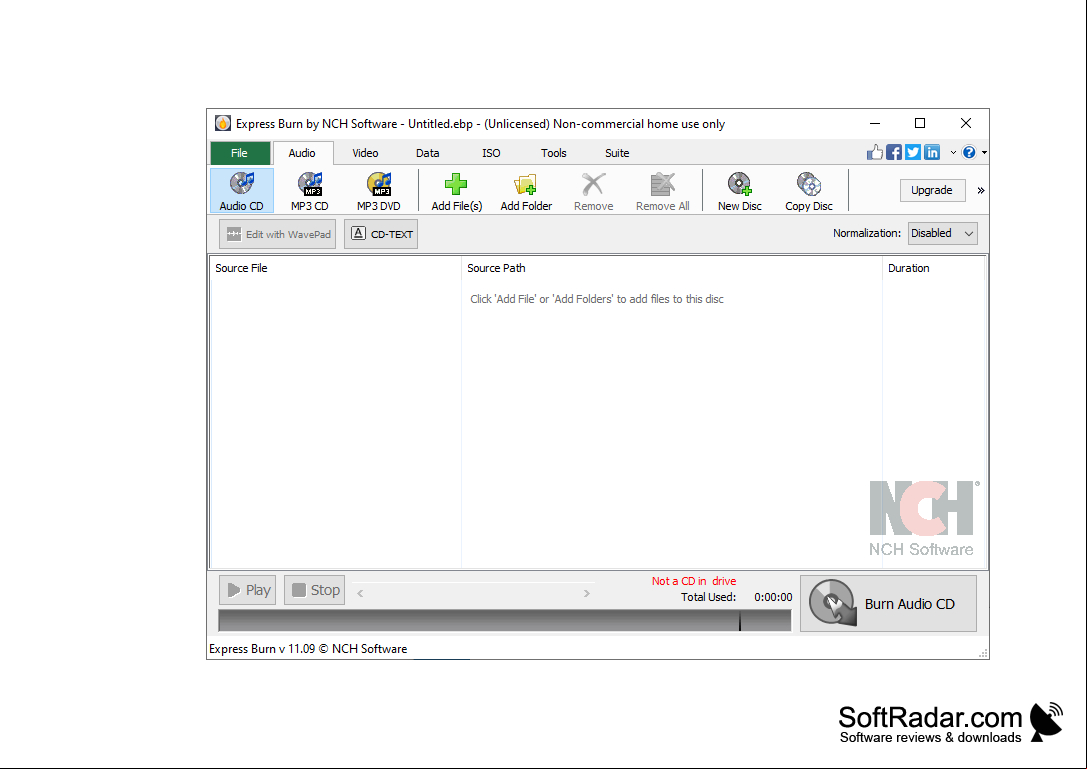Open the Copy Disc tool
Screen dimensions: 1087x769
(809, 191)
